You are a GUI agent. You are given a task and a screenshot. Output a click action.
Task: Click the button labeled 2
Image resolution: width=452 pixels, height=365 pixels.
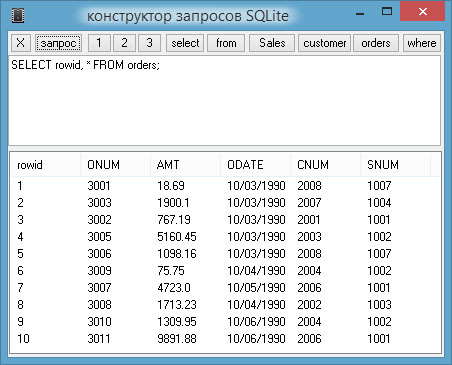(x=124, y=43)
